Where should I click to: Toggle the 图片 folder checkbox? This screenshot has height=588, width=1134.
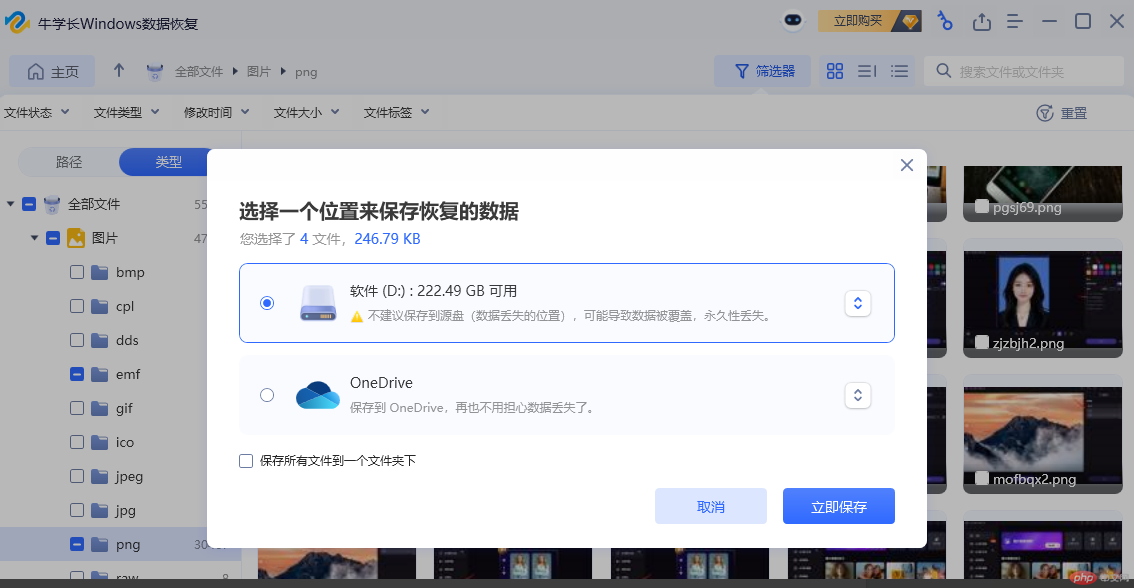click(53, 238)
